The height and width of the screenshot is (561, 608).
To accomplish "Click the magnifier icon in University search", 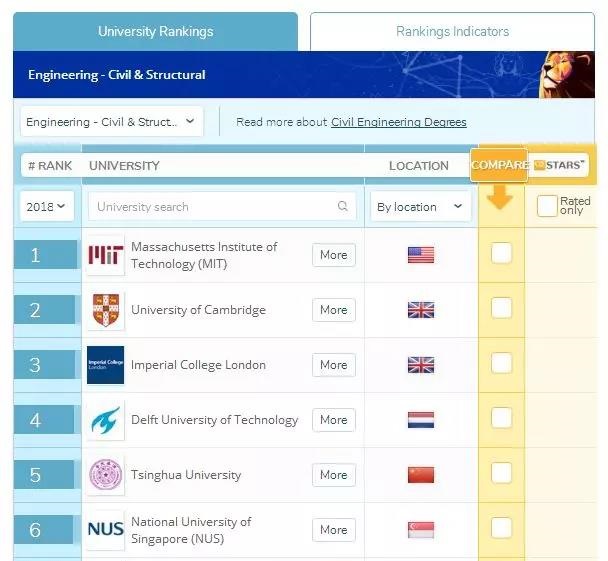I will pyautogui.click(x=342, y=206).
